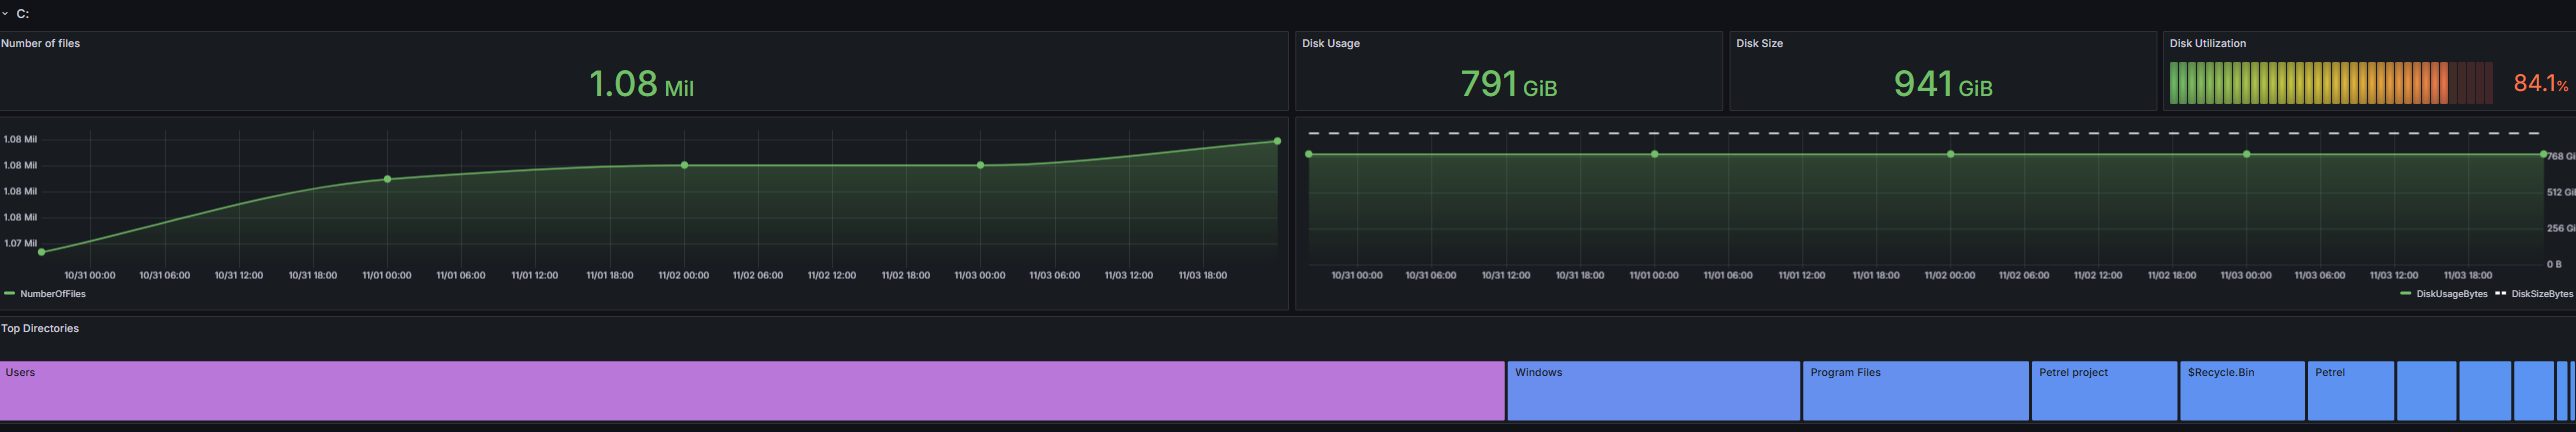This screenshot has height=432, width=2576.
Task: Select the $Recycle.Bin directory block
Action: pyautogui.click(x=2243, y=391)
